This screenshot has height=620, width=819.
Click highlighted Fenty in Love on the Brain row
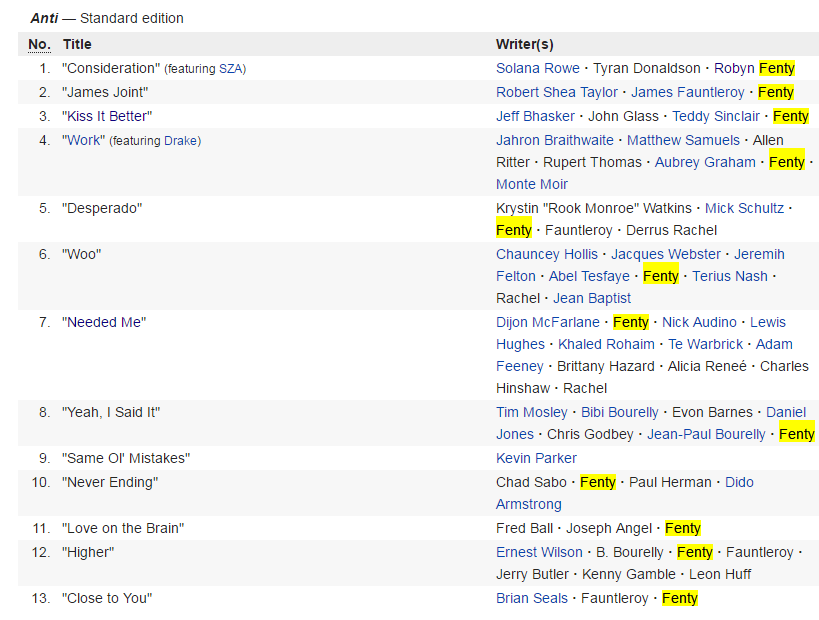[x=683, y=529]
